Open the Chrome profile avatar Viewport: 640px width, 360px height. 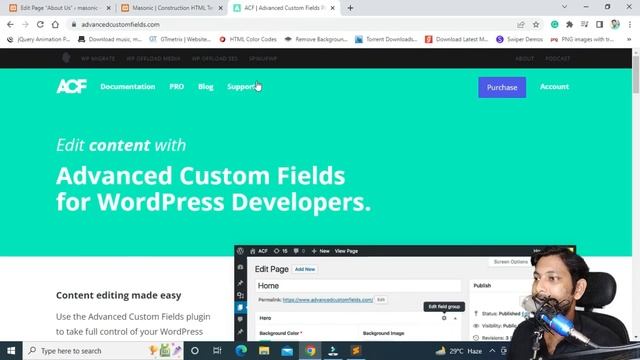coord(615,24)
